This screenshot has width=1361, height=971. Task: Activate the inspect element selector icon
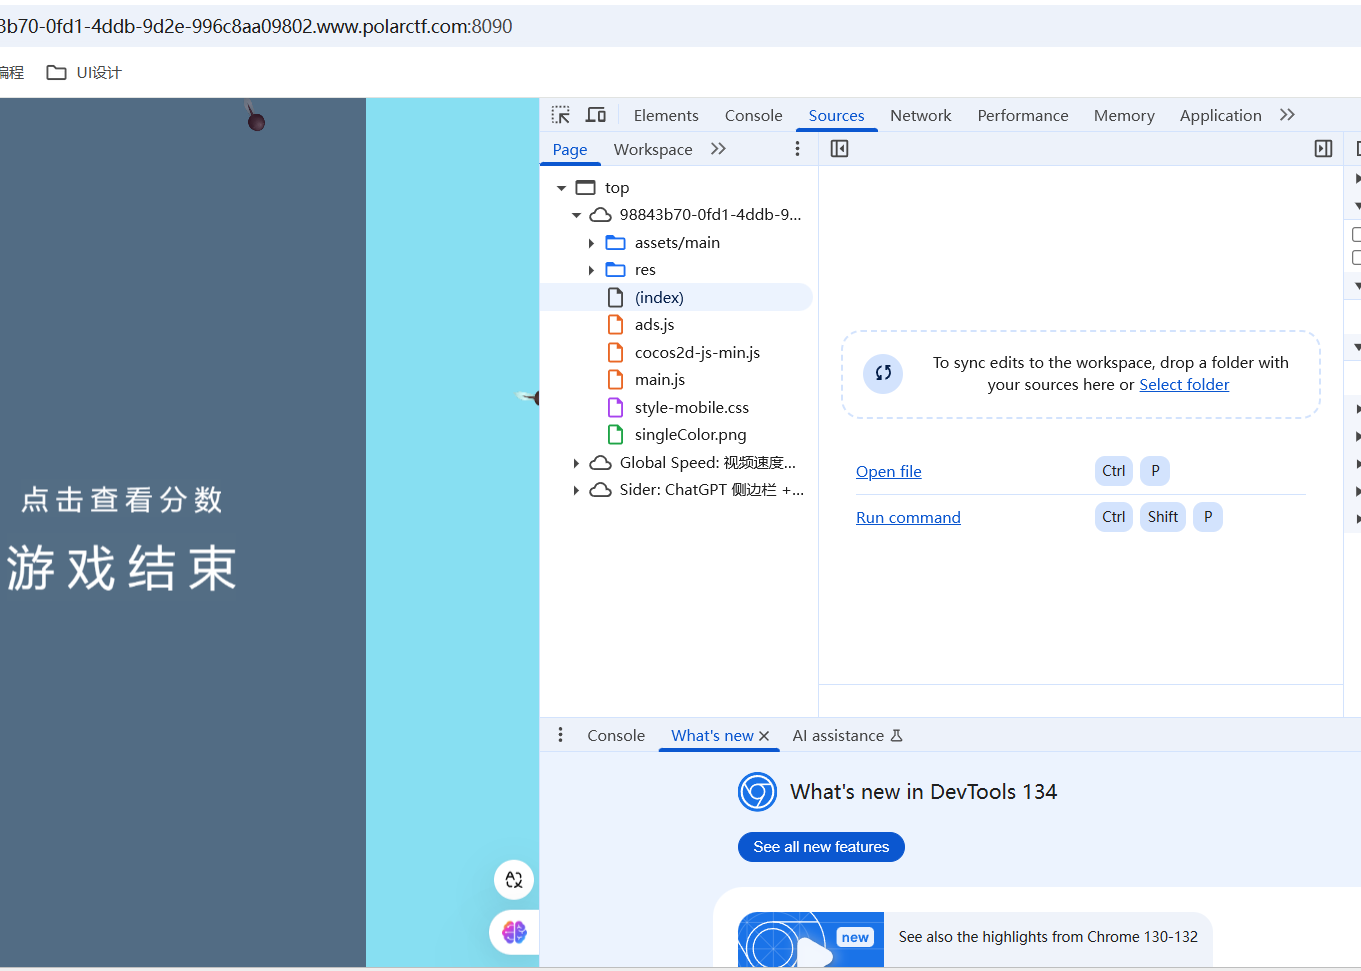(561, 115)
